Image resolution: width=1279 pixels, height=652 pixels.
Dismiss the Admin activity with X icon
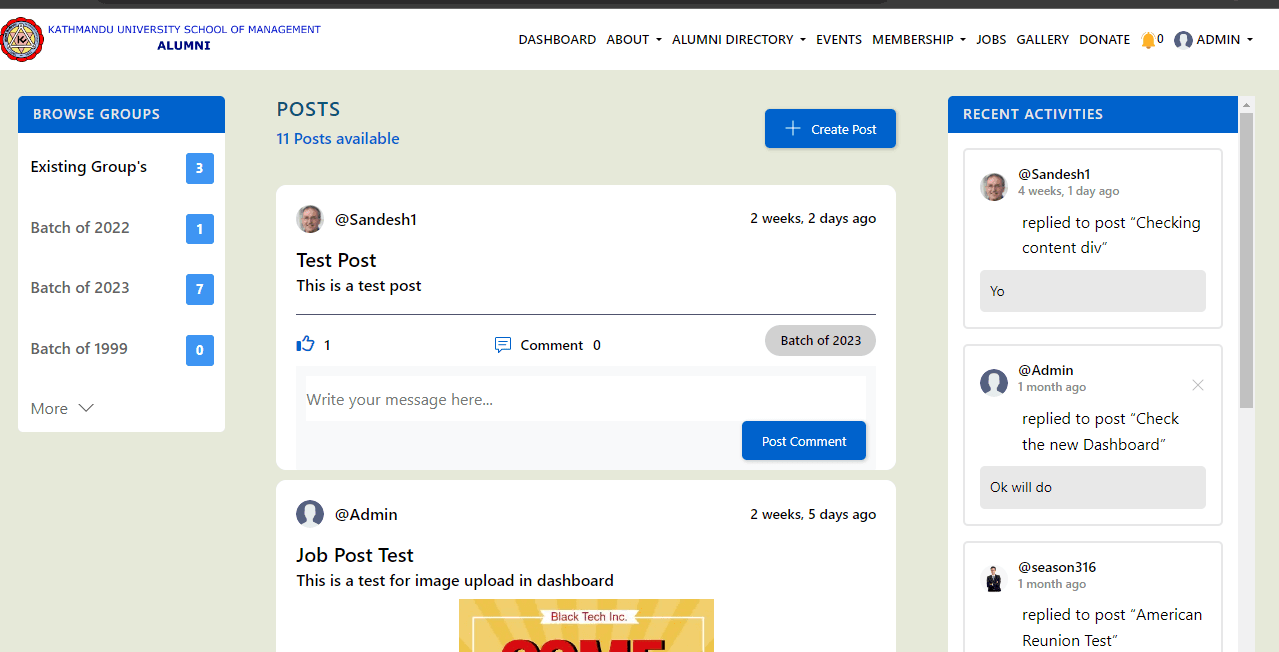1198,385
